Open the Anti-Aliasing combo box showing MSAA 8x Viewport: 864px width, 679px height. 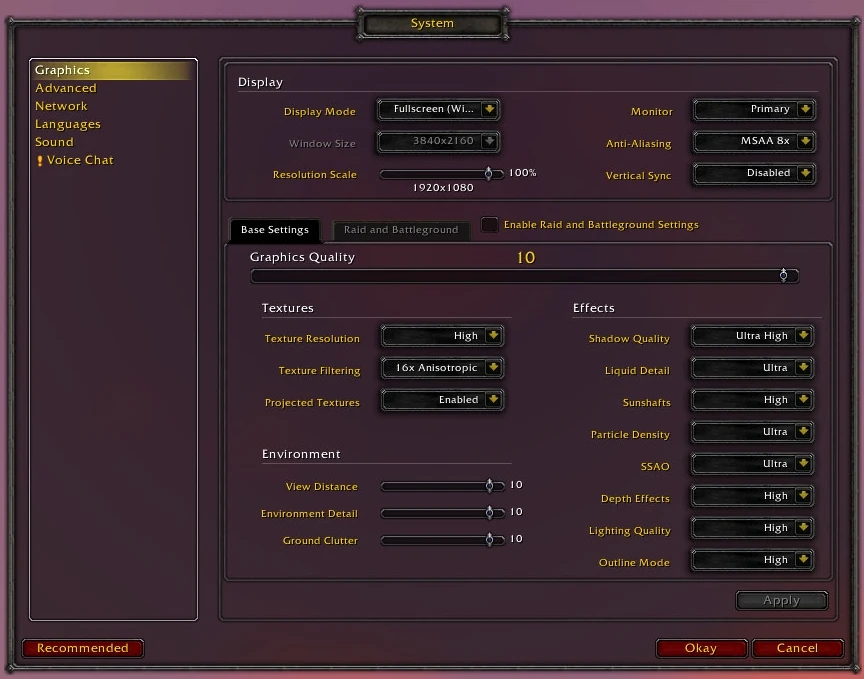(x=754, y=141)
